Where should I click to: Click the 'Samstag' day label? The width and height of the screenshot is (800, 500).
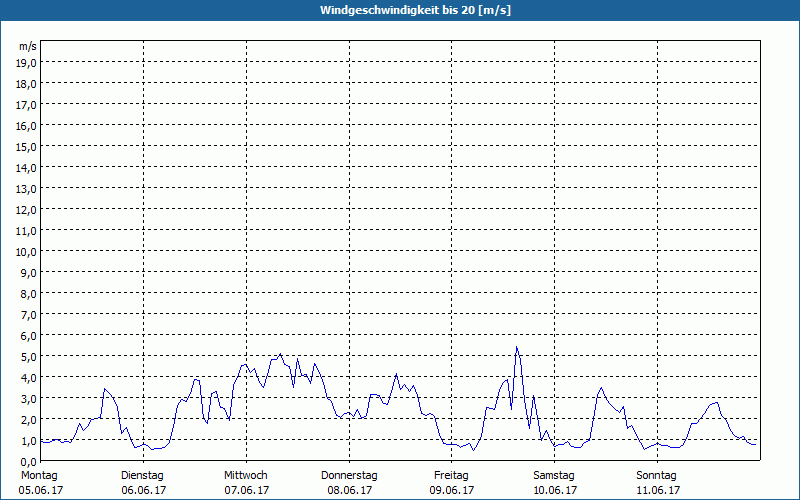click(x=554, y=476)
